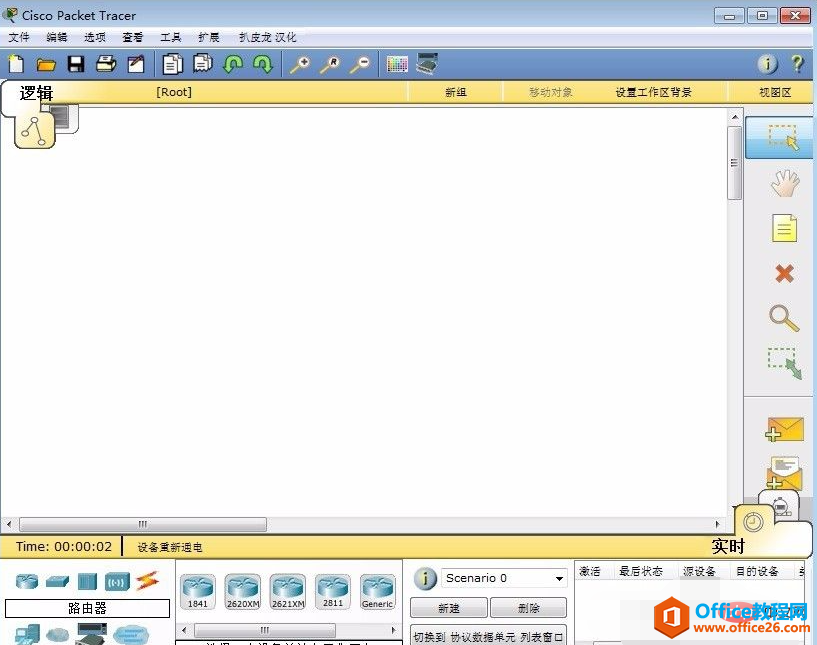Add a Complex PDU with the open envelope icon
Screen dimensions: 817x645
(784, 473)
